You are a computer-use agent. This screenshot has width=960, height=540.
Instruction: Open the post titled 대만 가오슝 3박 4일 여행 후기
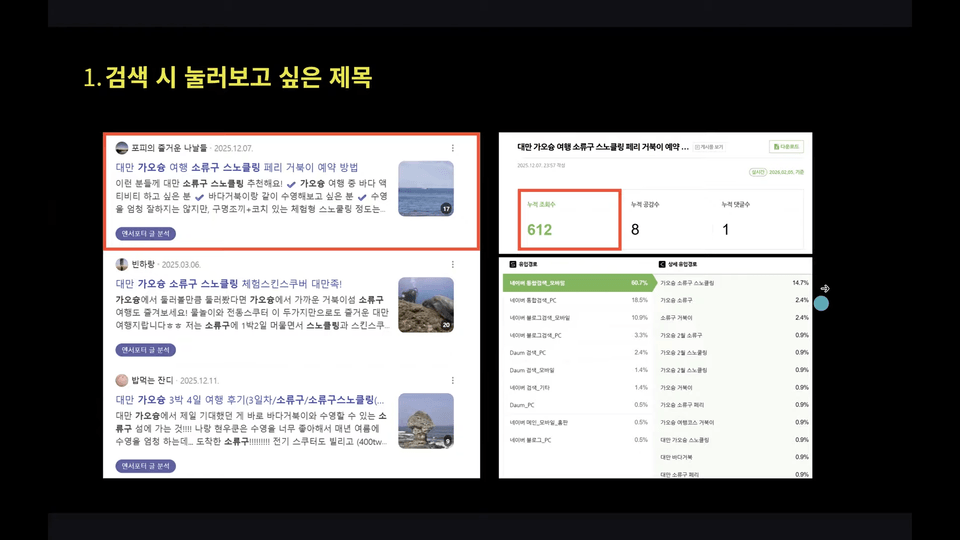pyautogui.click(x=250, y=400)
